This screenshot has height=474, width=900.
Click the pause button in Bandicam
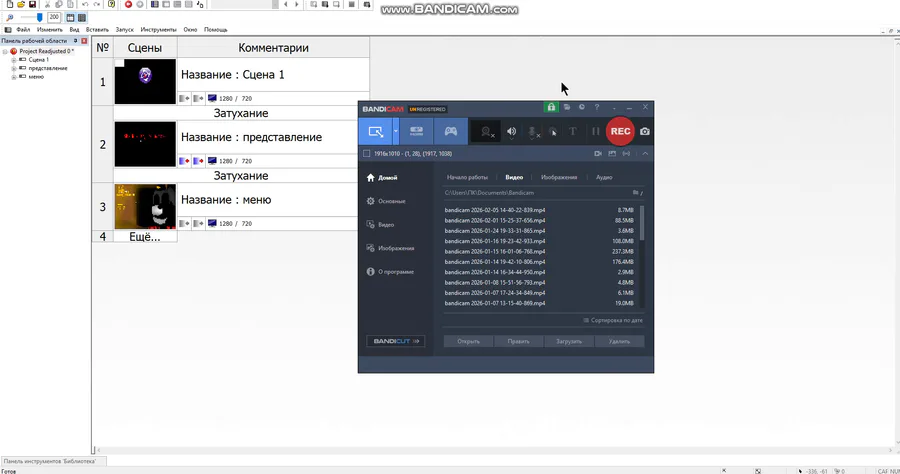click(x=595, y=131)
